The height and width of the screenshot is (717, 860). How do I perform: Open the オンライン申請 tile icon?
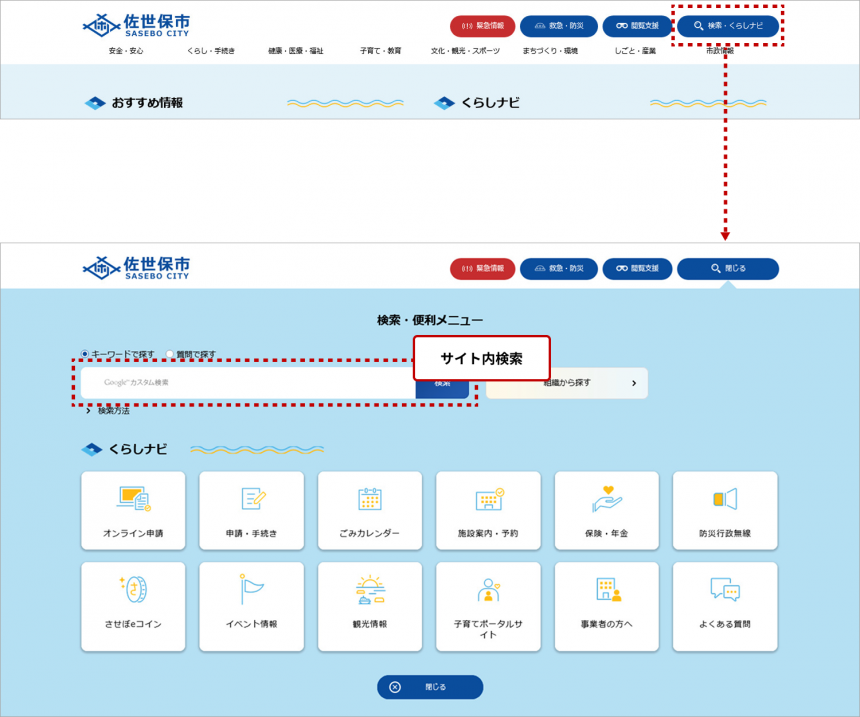133,499
